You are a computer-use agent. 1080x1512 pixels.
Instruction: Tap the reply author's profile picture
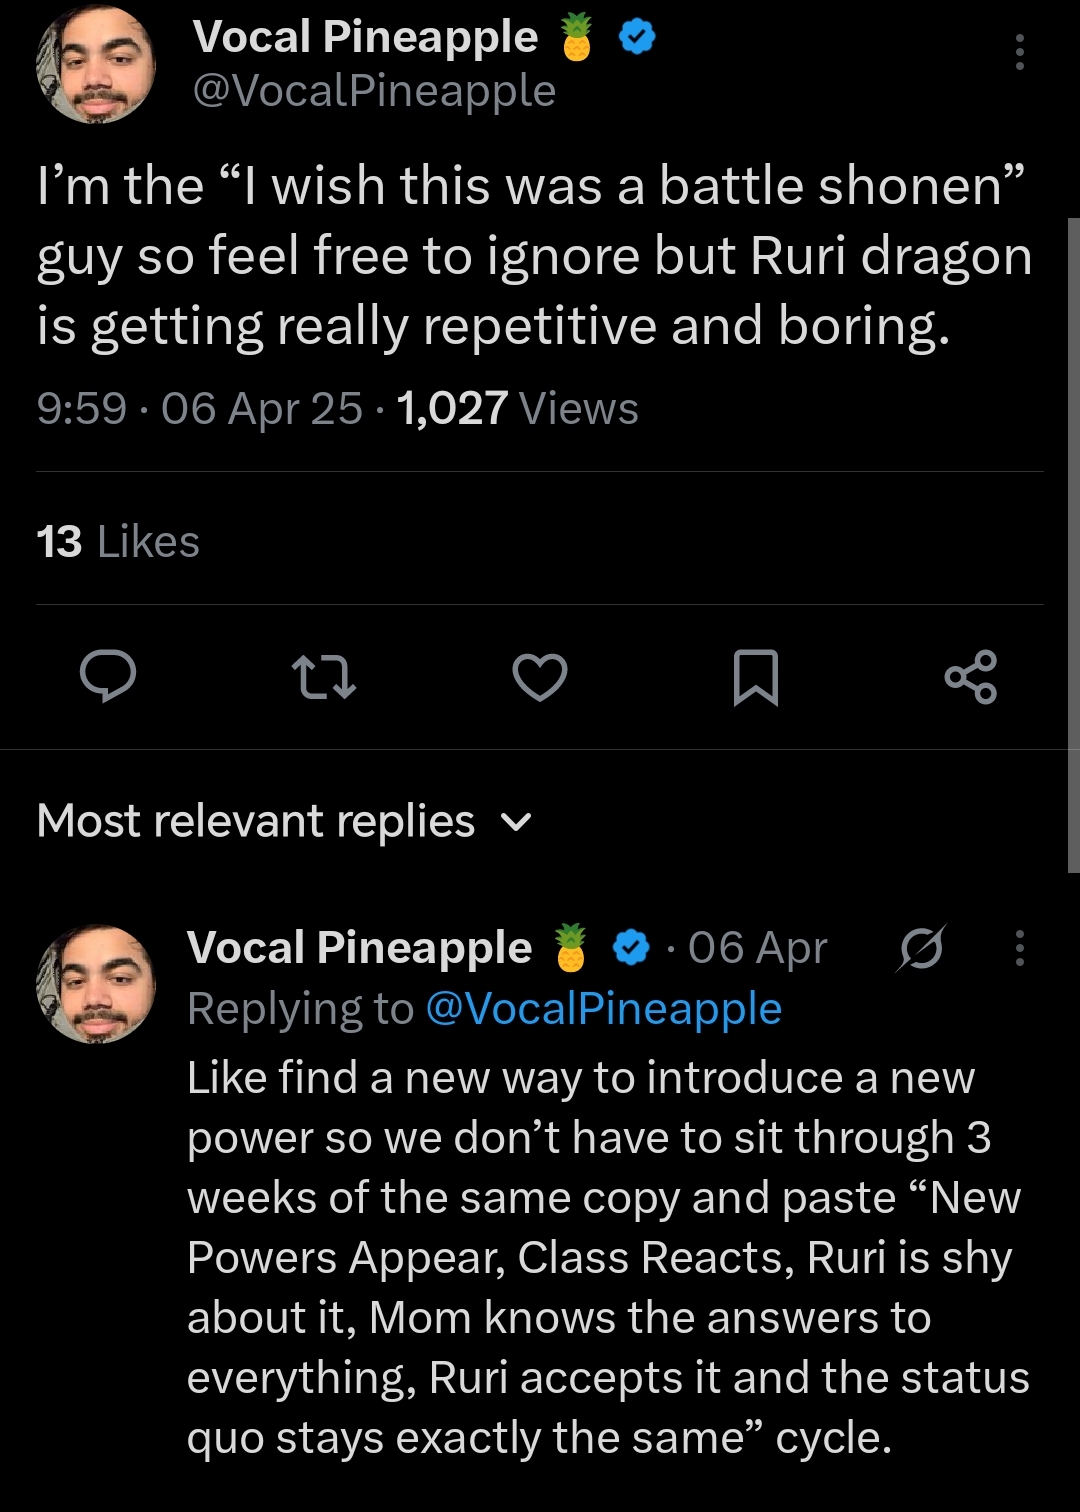tap(96, 984)
